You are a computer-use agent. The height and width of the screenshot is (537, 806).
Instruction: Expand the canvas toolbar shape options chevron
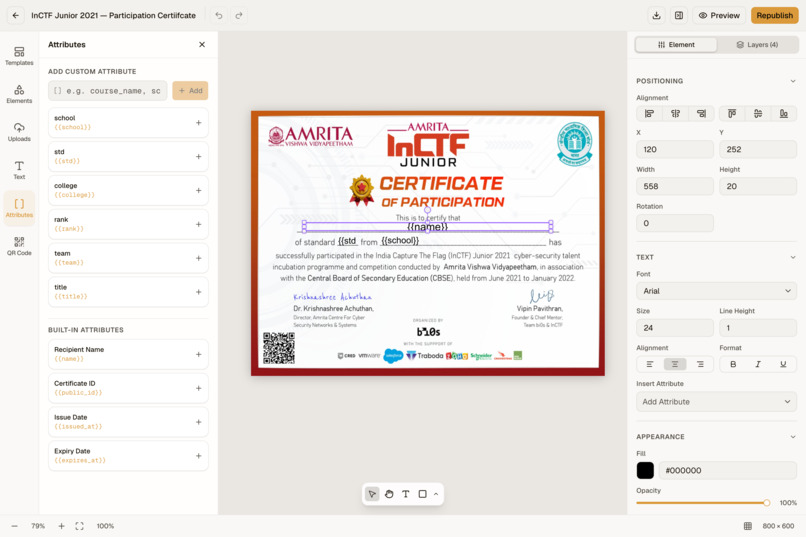tap(436, 494)
